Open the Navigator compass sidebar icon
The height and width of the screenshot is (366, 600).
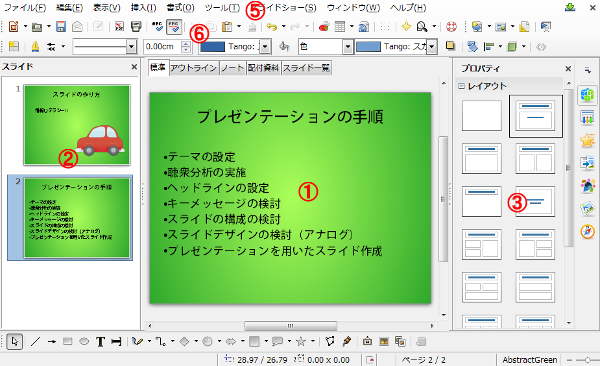[x=587, y=232]
